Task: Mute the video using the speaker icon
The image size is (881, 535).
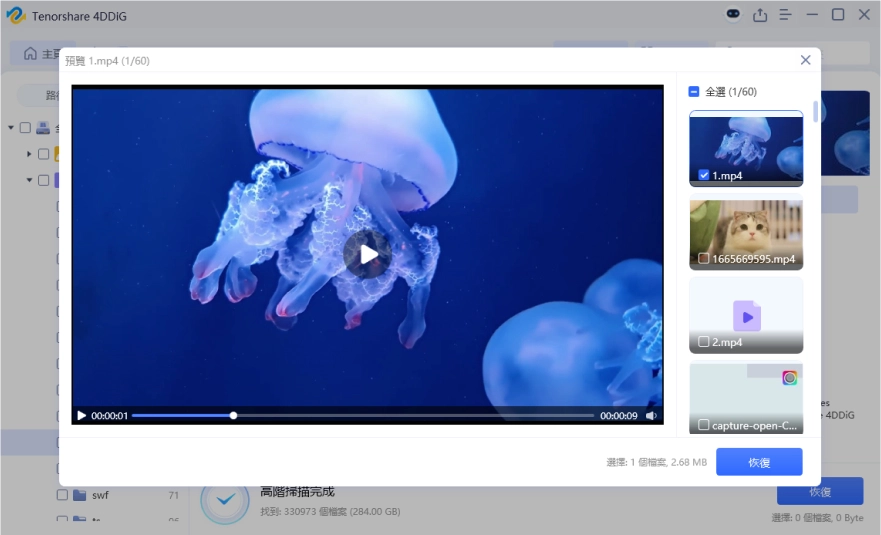Action: click(651, 416)
